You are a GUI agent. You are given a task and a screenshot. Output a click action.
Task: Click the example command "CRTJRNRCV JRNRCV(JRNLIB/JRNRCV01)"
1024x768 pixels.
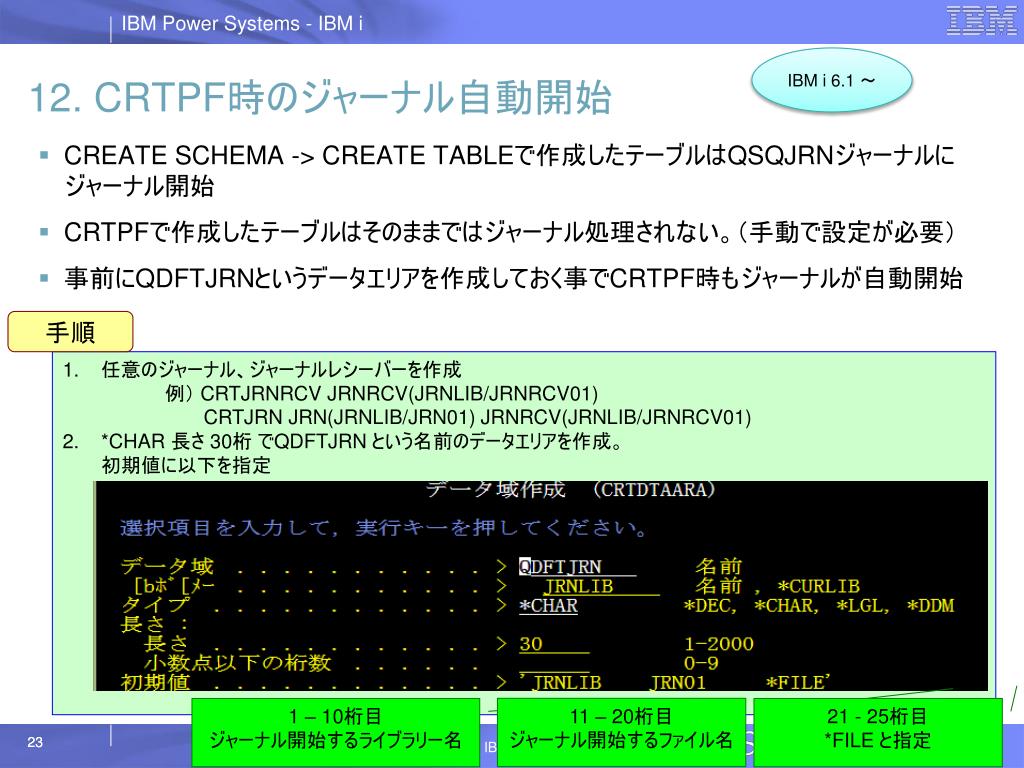(x=399, y=394)
